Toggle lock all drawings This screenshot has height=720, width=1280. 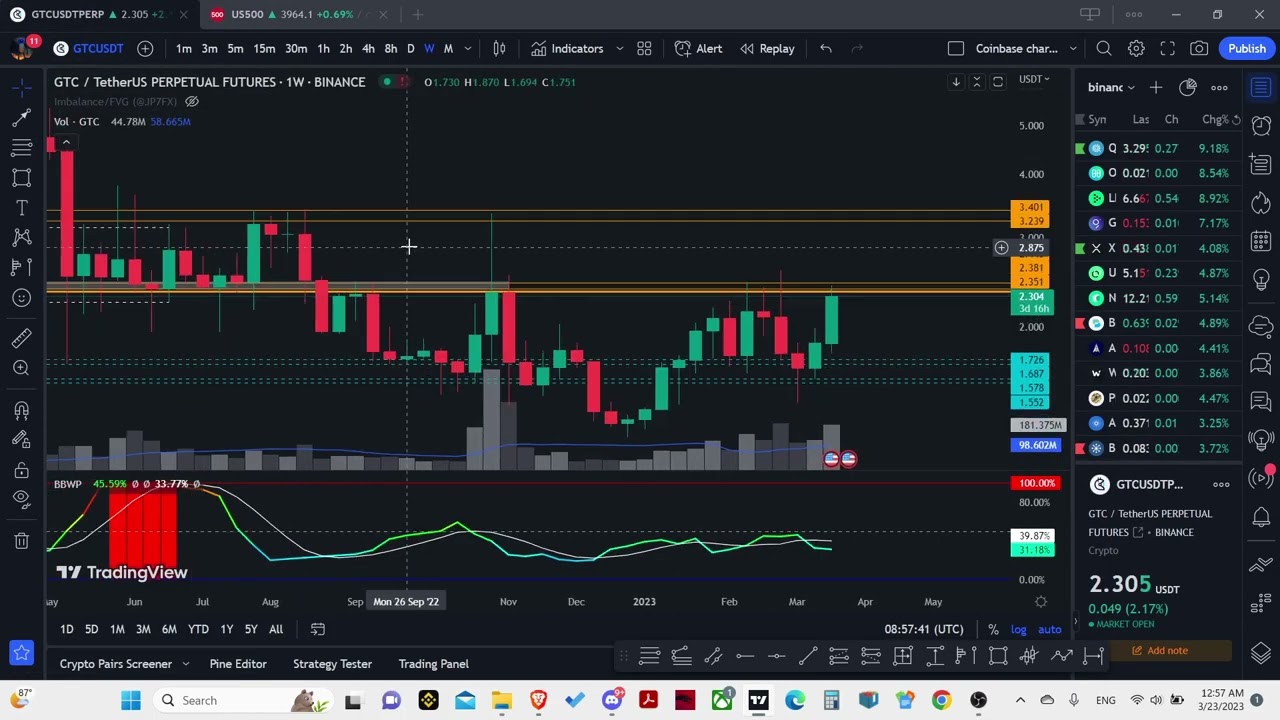21,470
